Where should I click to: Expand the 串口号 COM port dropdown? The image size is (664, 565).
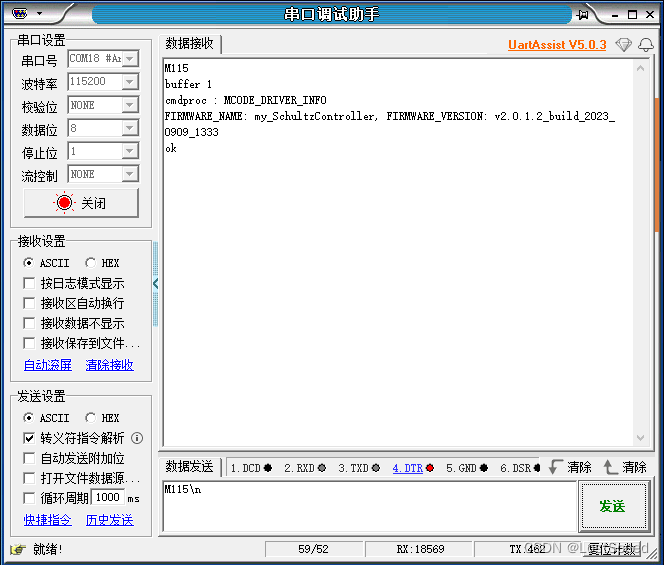[x=130, y=58]
